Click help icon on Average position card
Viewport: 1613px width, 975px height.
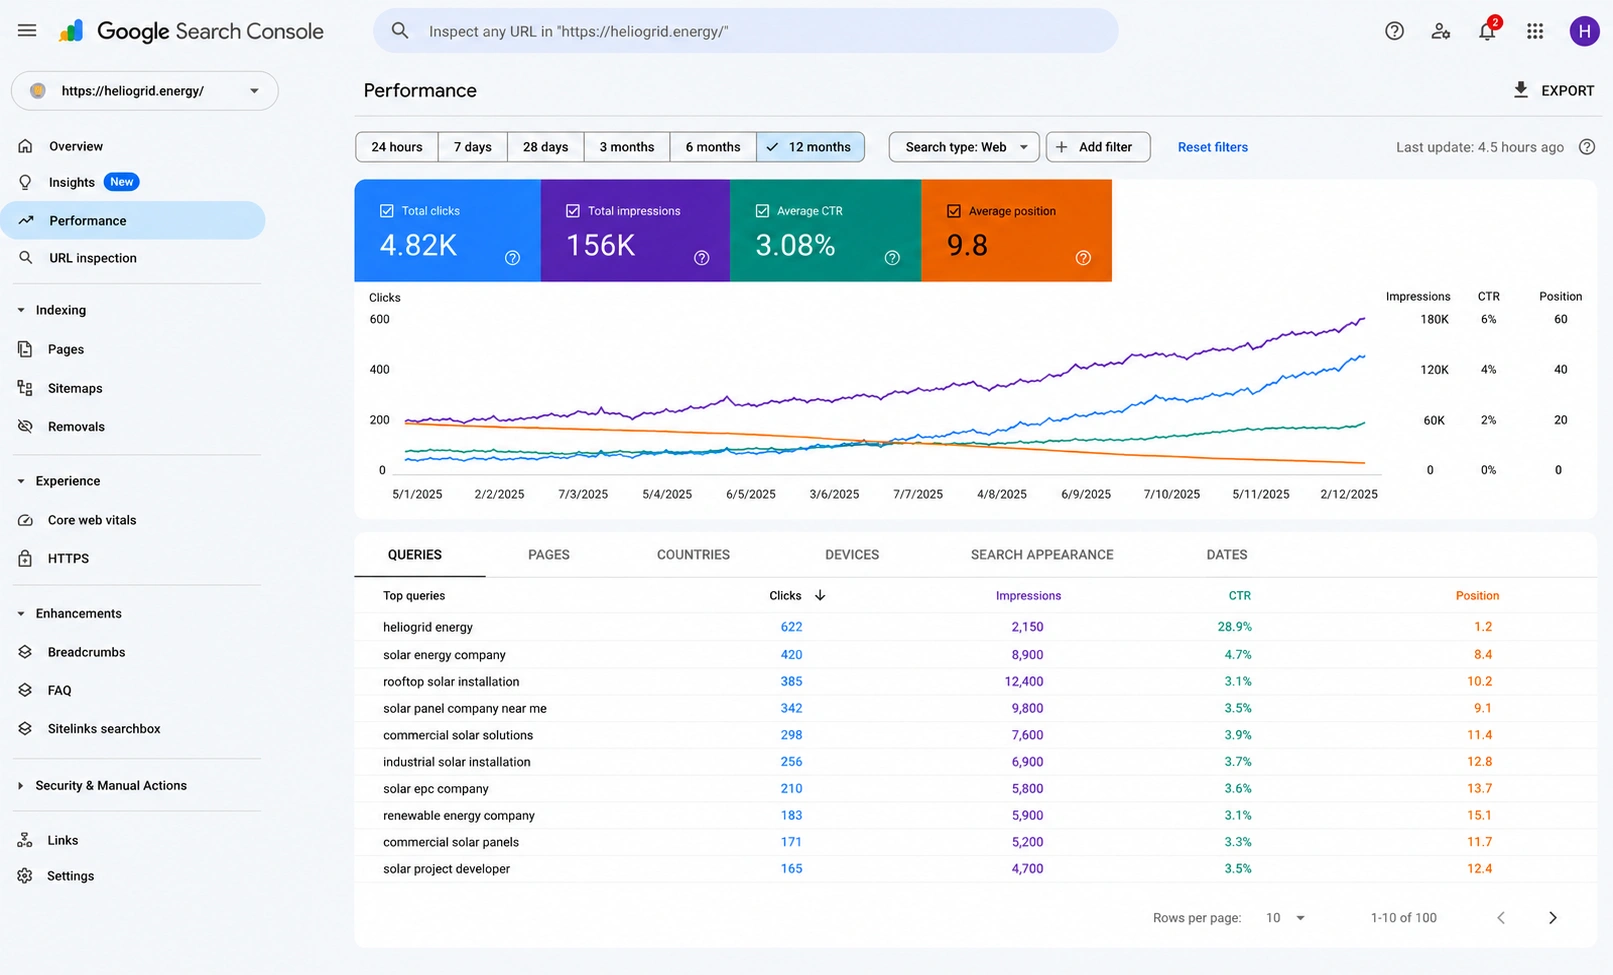tap(1083, 258)
